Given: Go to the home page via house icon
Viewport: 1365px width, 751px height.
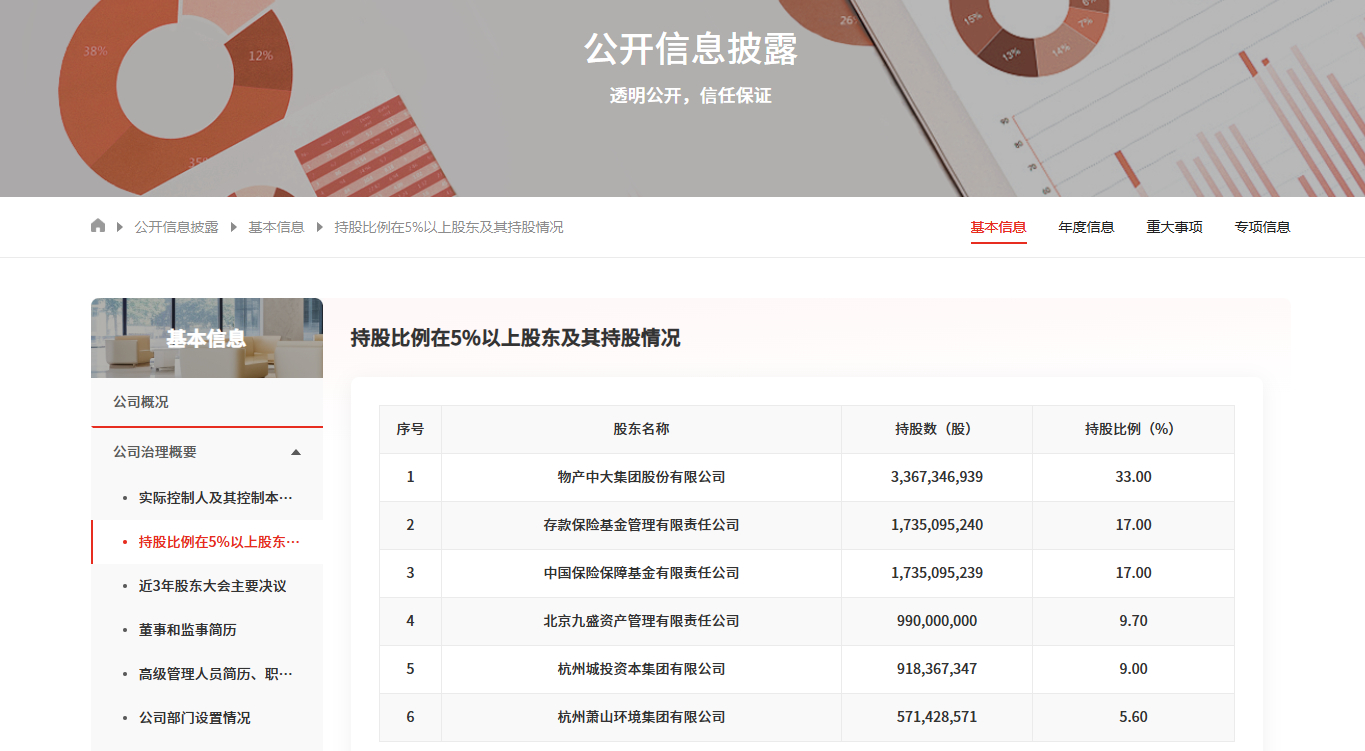Looking at the screenshot, I should click(98, 226).
